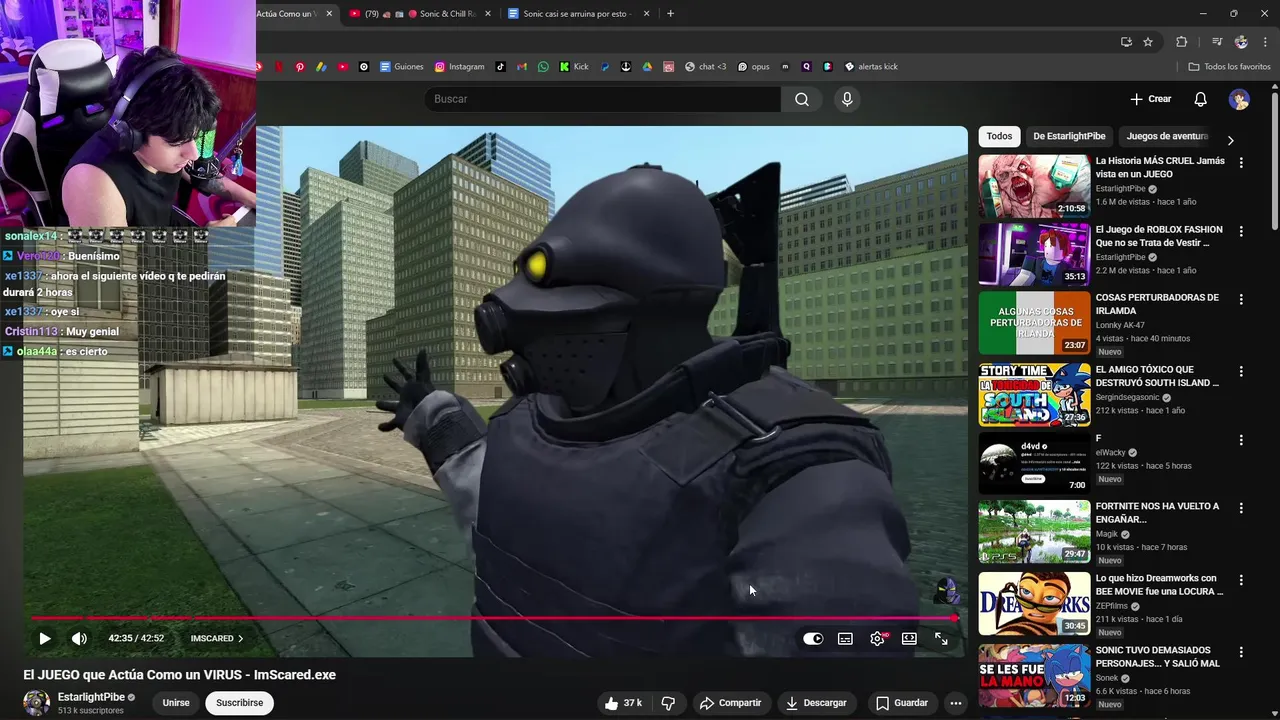
Task: Open the Pinterest bookmark icon
Action: tap(299, 67)
